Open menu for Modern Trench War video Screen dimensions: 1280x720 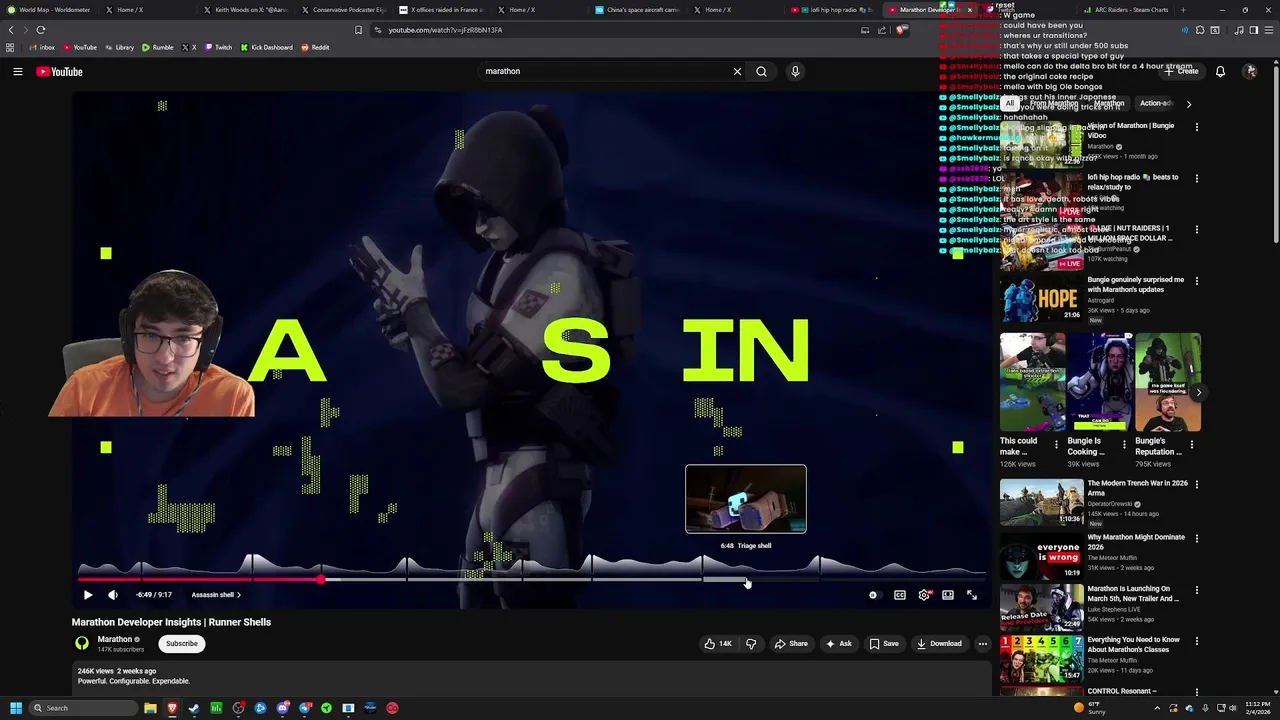pyautogui.click(x=1197, y=484)
